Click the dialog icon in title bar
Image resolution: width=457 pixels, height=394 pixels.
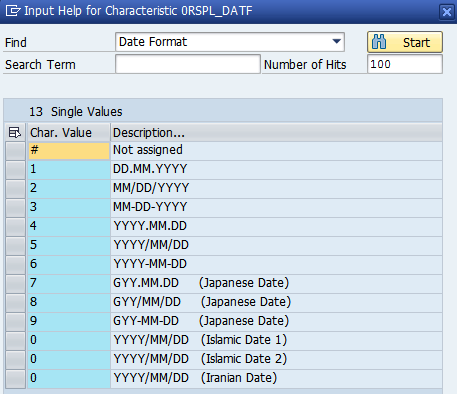click(x=13, y=11)
